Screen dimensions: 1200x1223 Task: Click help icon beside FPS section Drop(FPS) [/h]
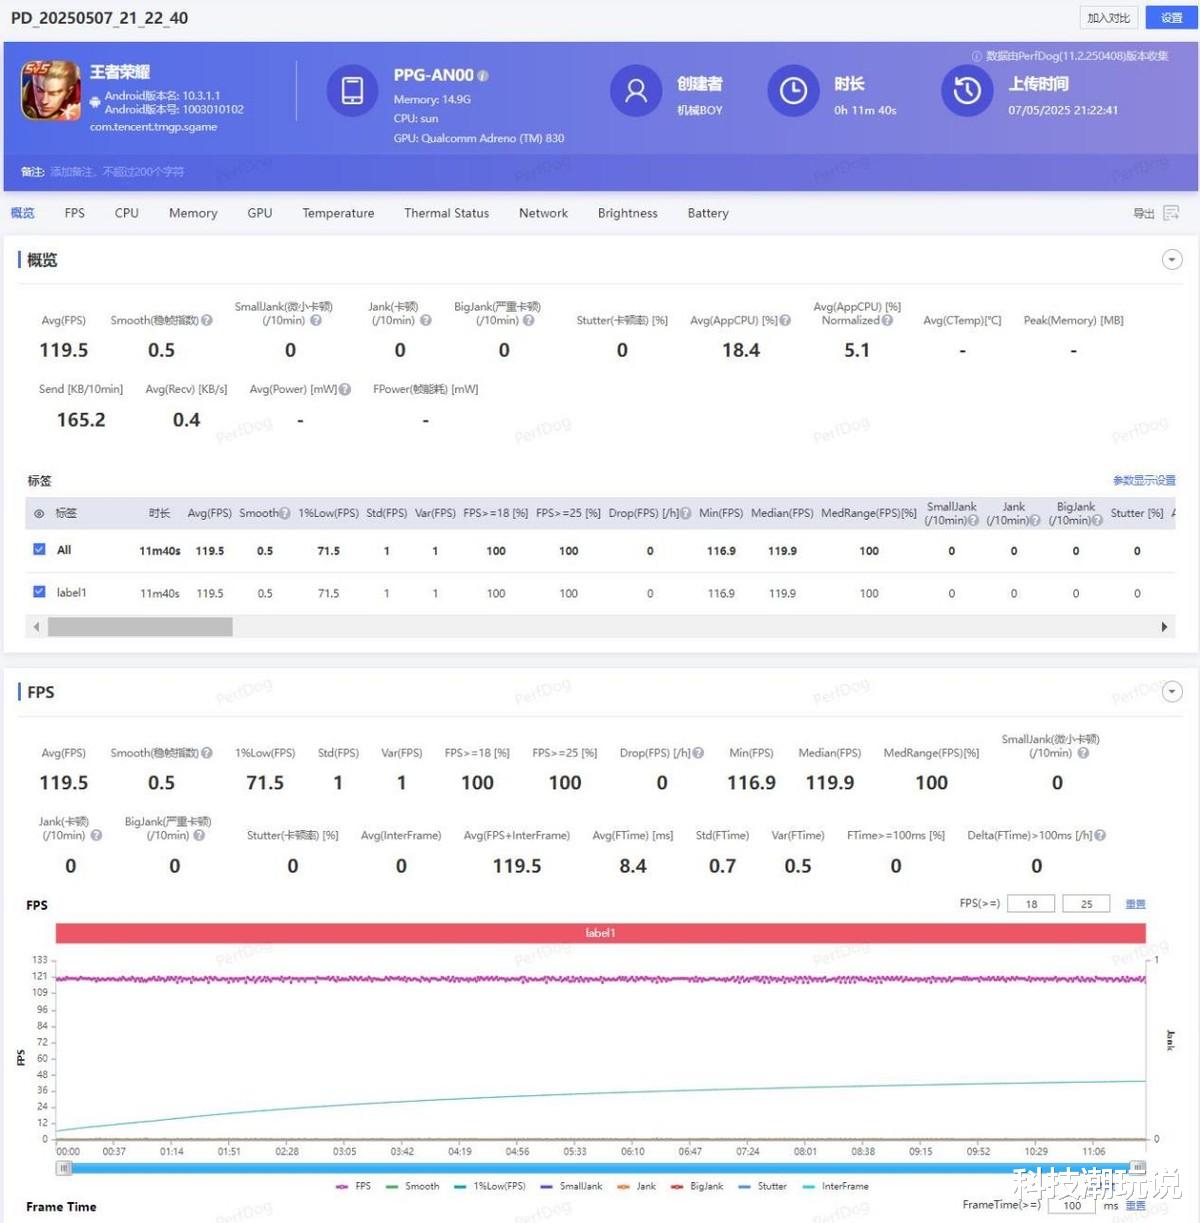click(698, 753)
